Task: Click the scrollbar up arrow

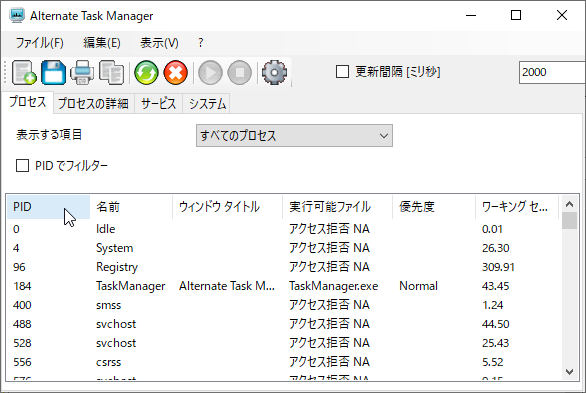Action: (569, 204)
